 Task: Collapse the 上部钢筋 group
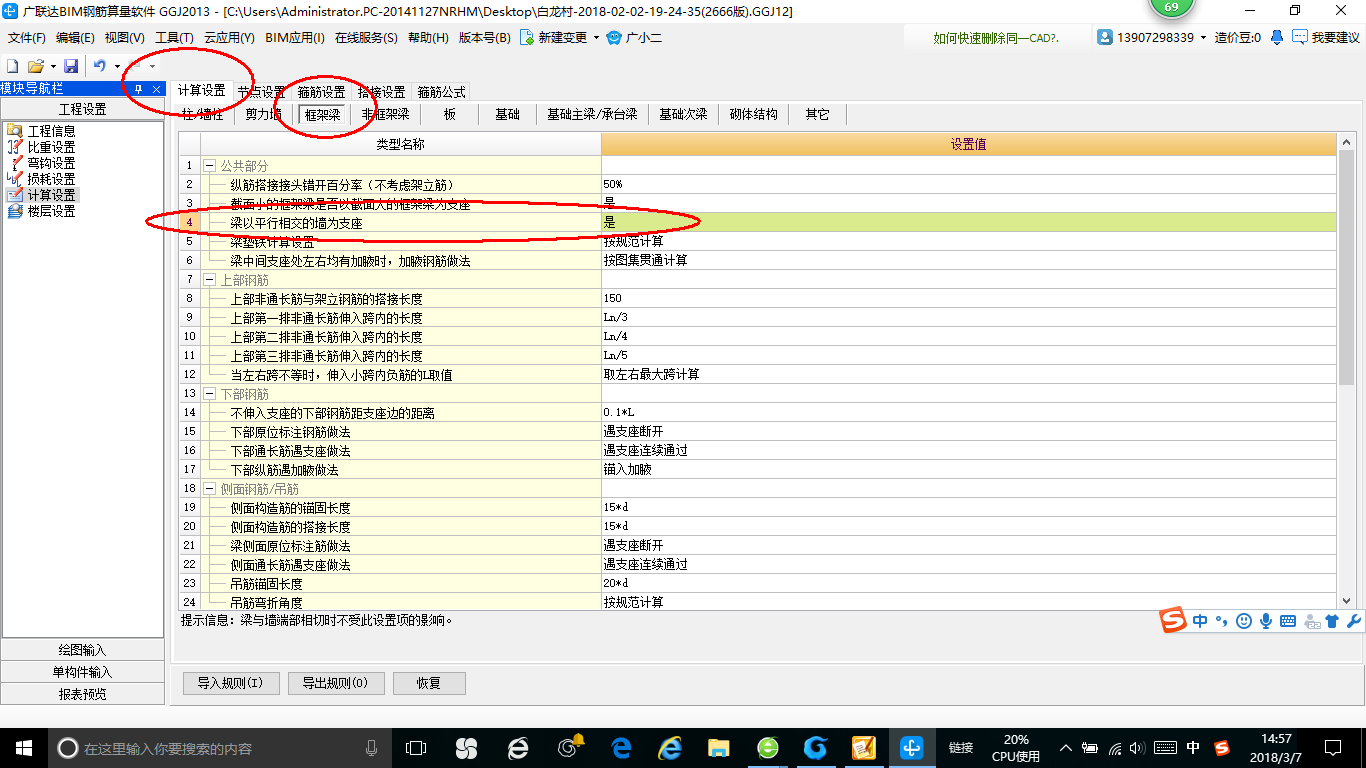tap(209, 280)
